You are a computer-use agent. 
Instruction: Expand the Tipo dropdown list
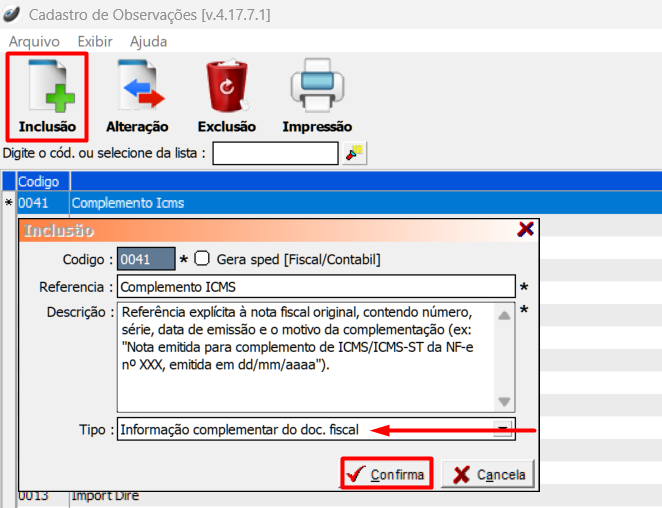click(x=504, y=430)
